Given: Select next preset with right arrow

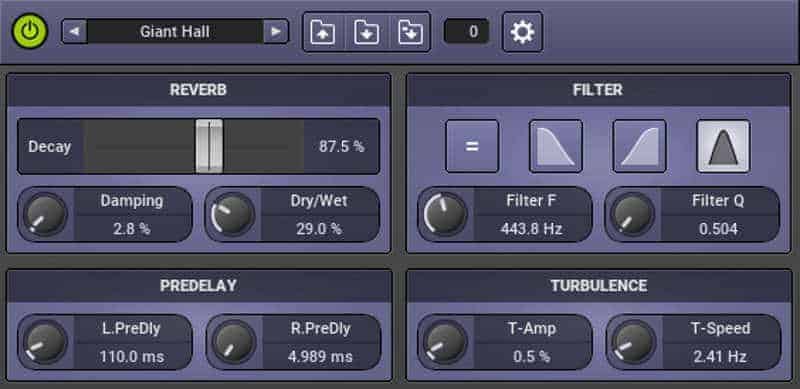Looking at the screenshot, I should pyautogui.click(x=276, y=32).
